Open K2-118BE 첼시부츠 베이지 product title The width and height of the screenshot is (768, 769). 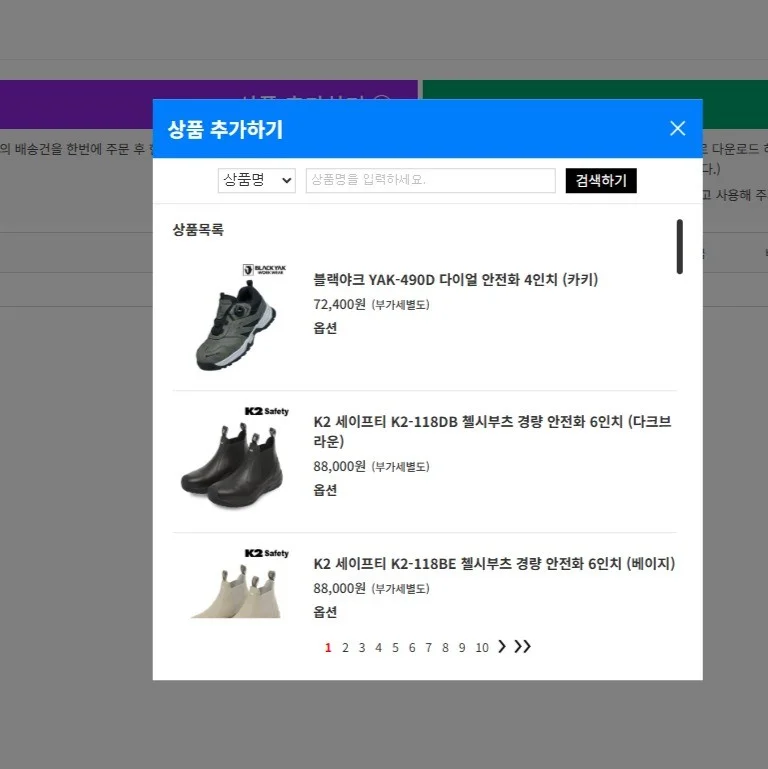tap(494, 564)
